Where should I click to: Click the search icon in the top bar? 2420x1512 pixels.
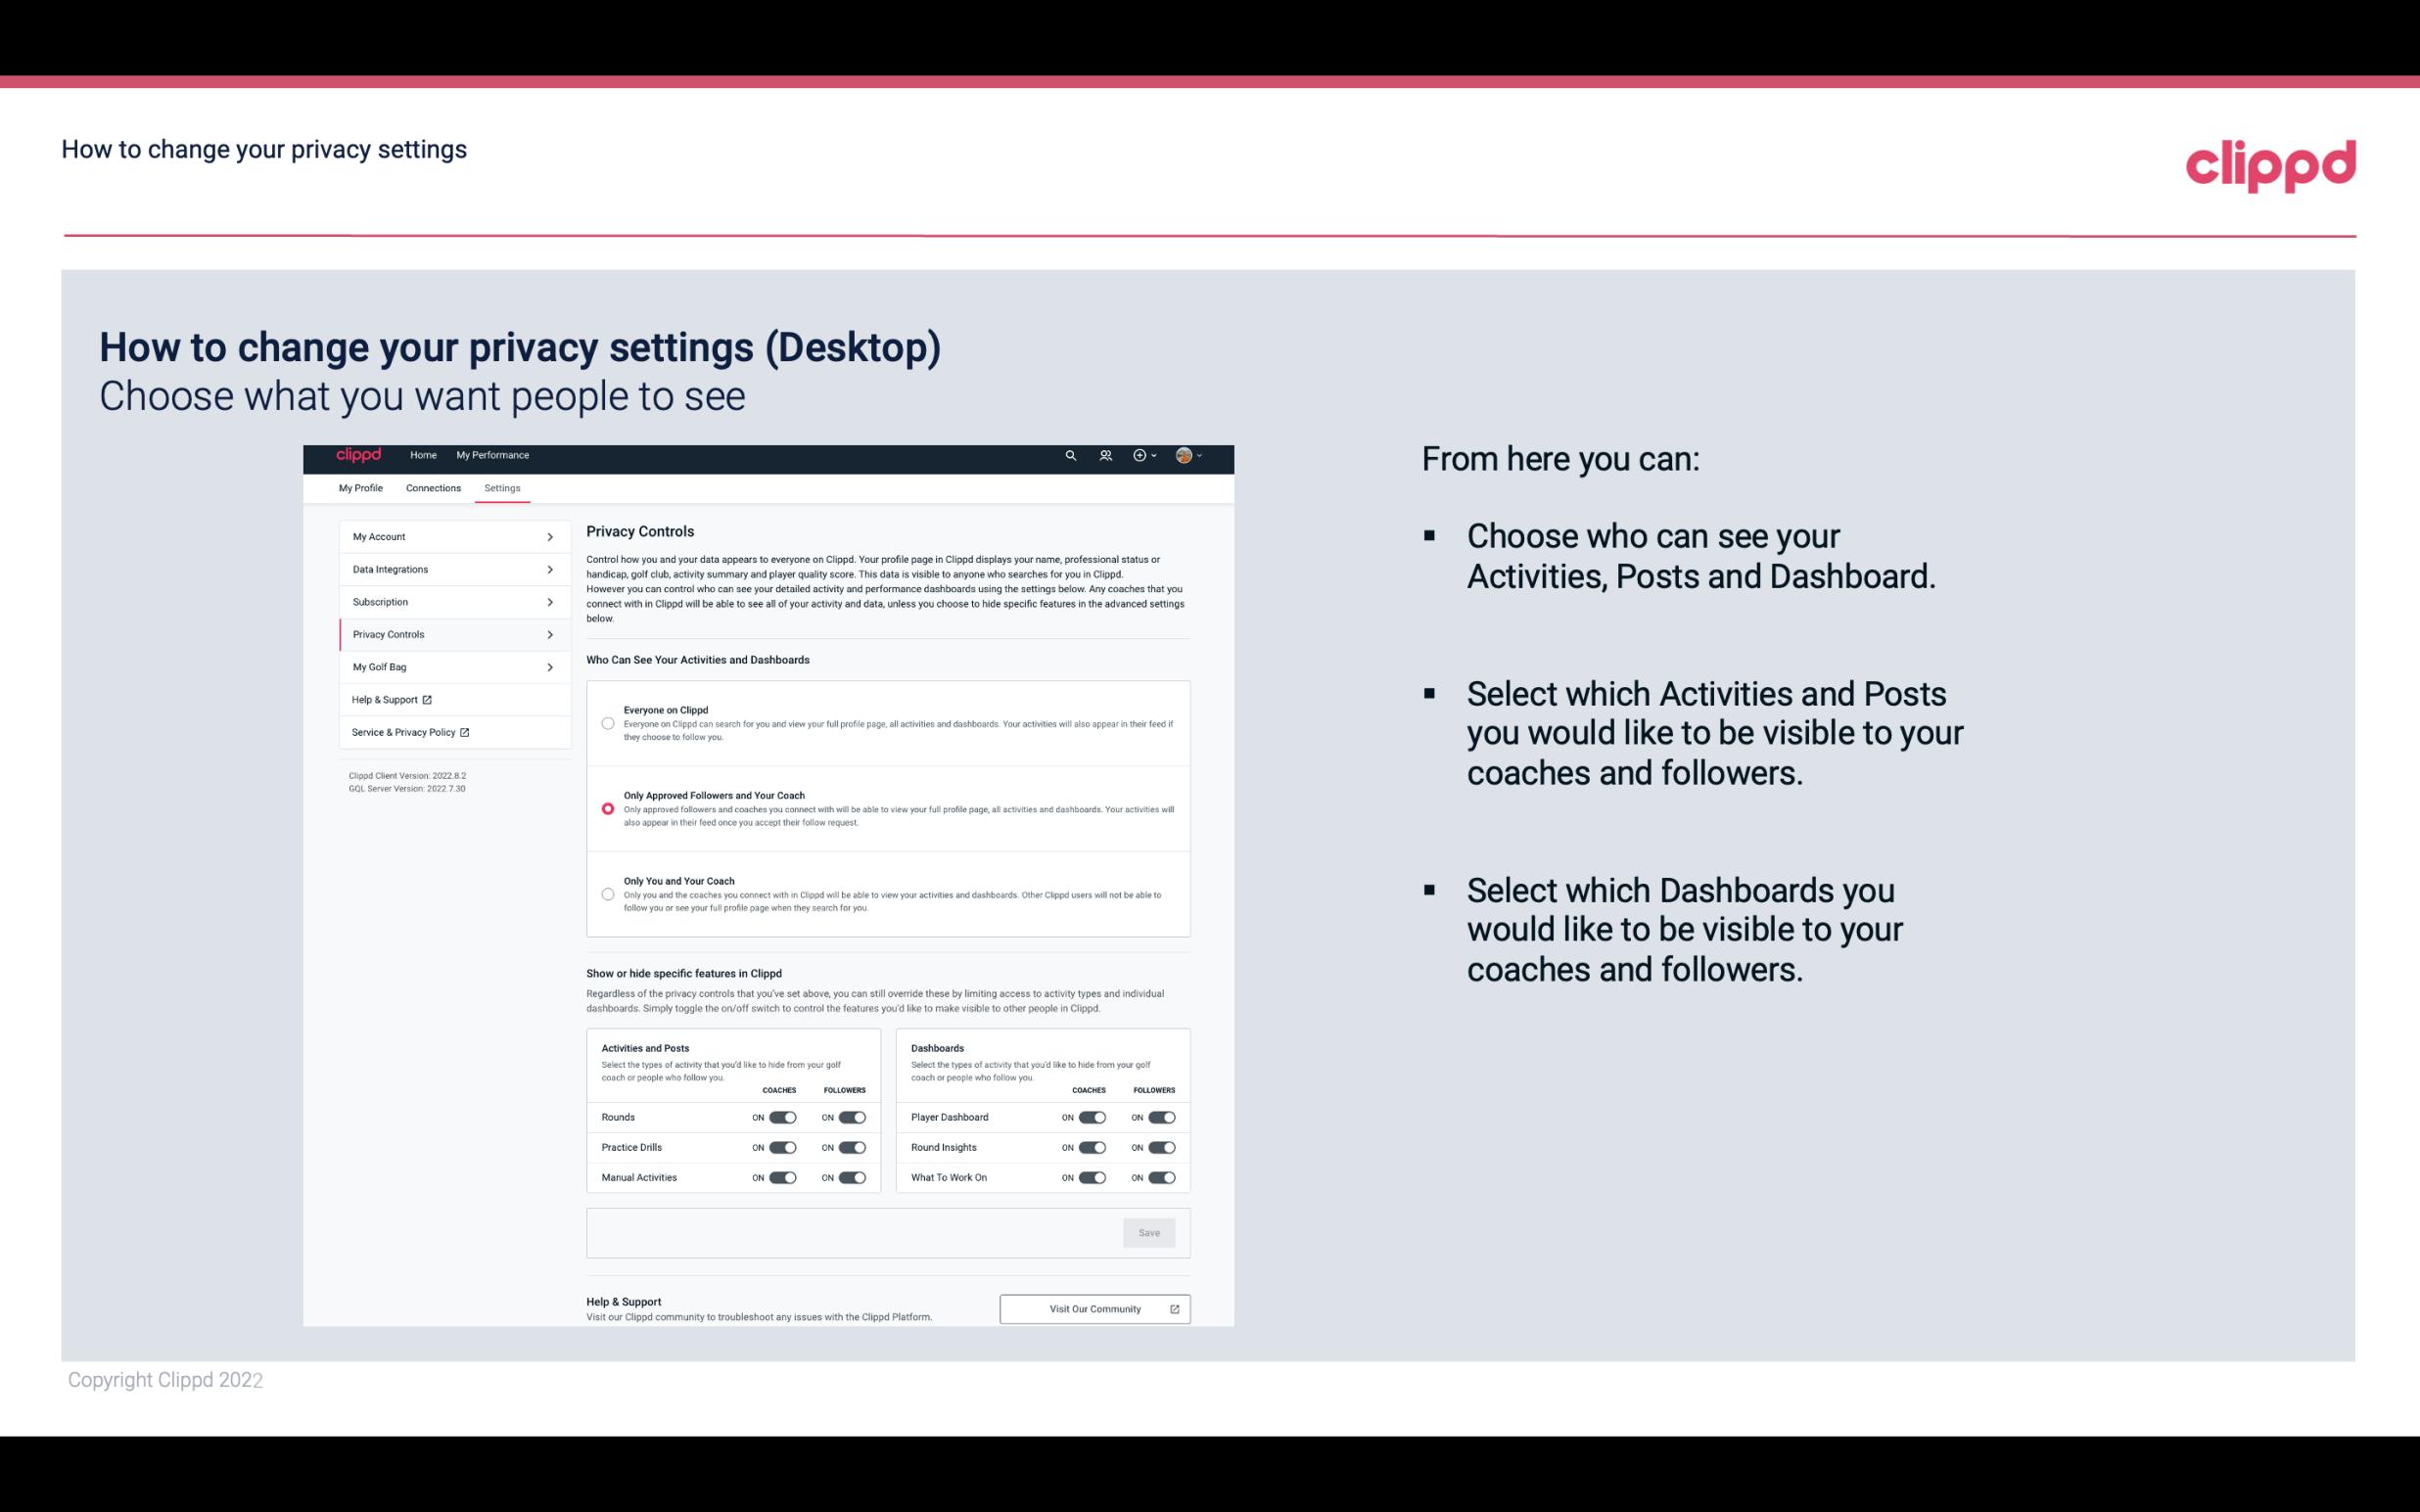tap(1070, 455)
